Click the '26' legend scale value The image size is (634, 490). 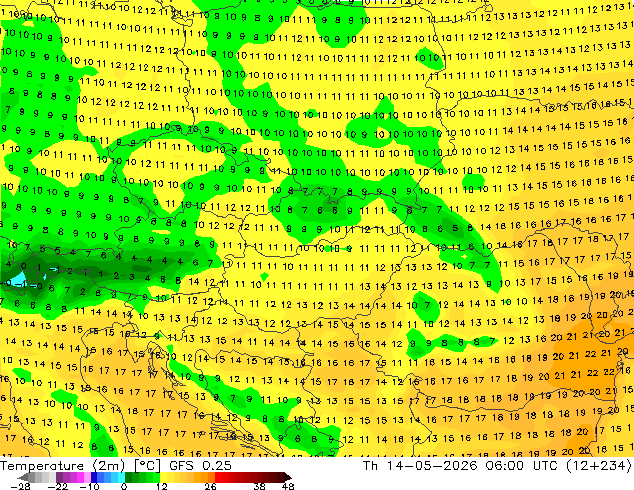coord(210,486)
